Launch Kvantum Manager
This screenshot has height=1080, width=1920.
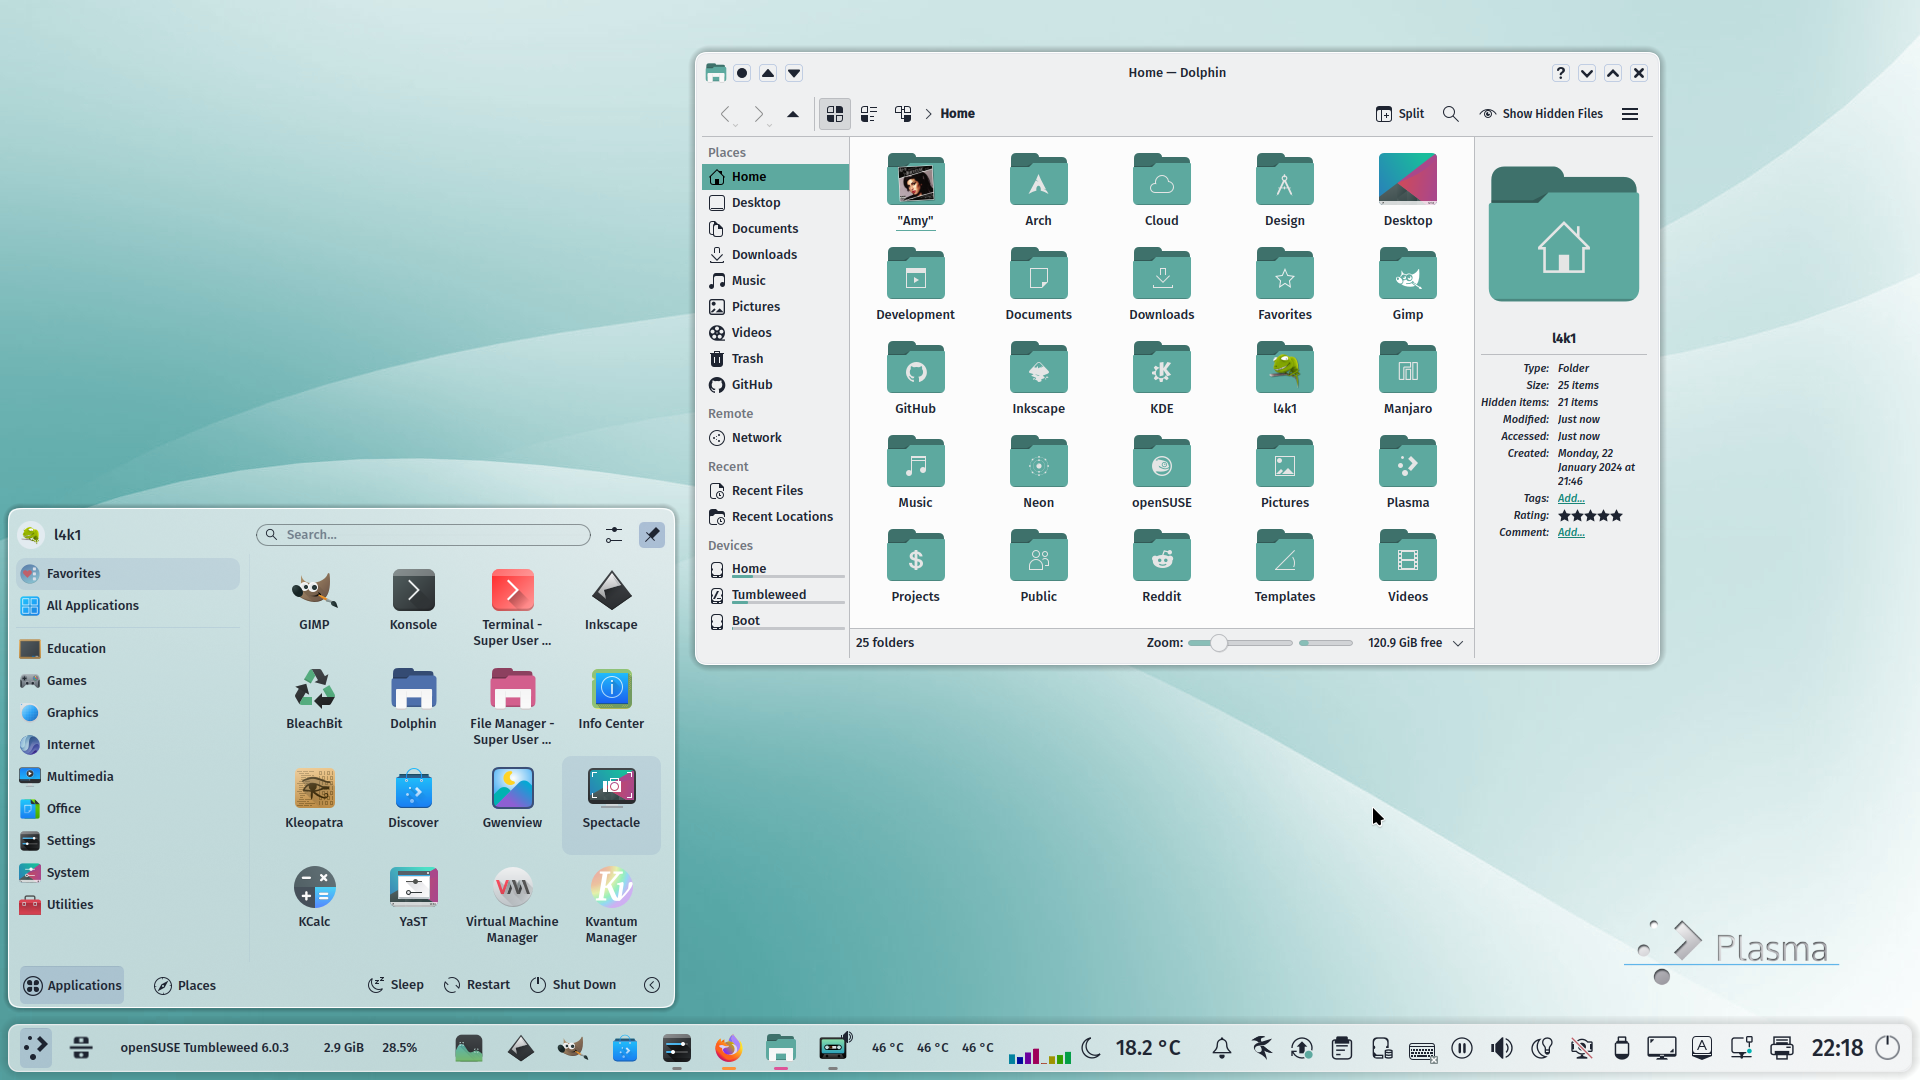pos(611,905)
